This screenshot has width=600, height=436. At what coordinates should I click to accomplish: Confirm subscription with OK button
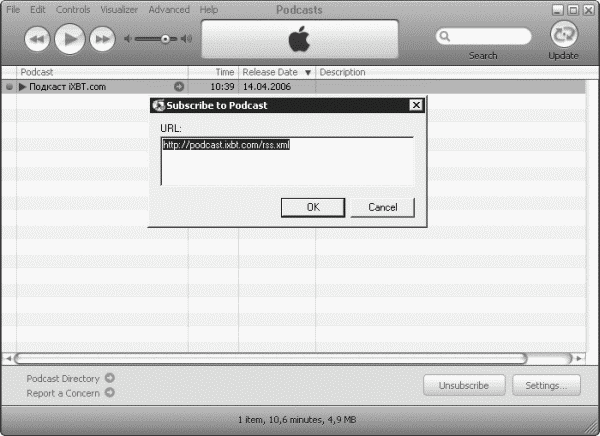pos(313,207)
